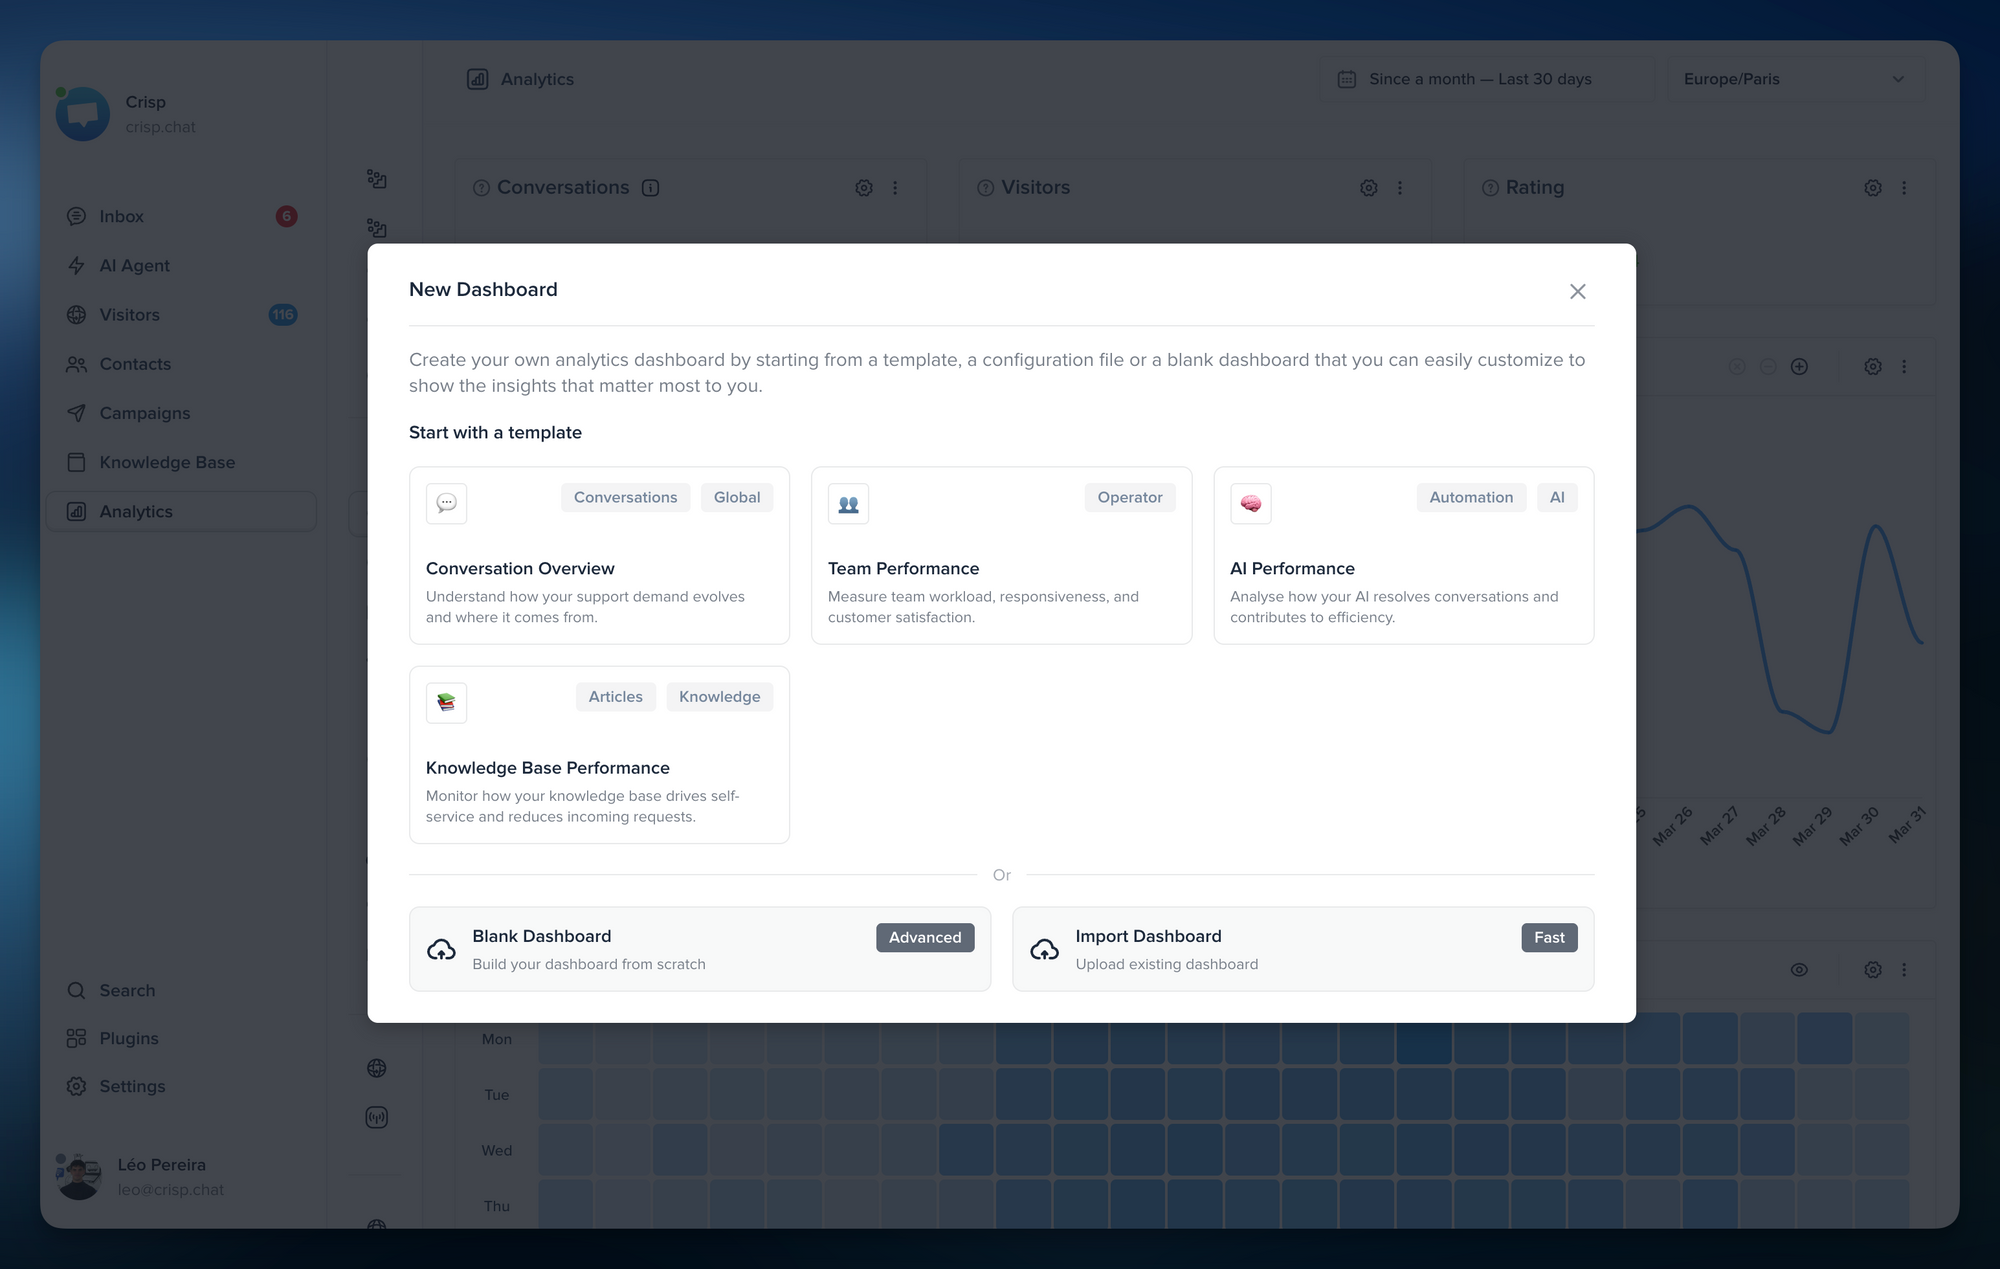2000x1269 pixels.
Task: Open the Europe/Paris timezone dropdown
Action: (1795, 79)
